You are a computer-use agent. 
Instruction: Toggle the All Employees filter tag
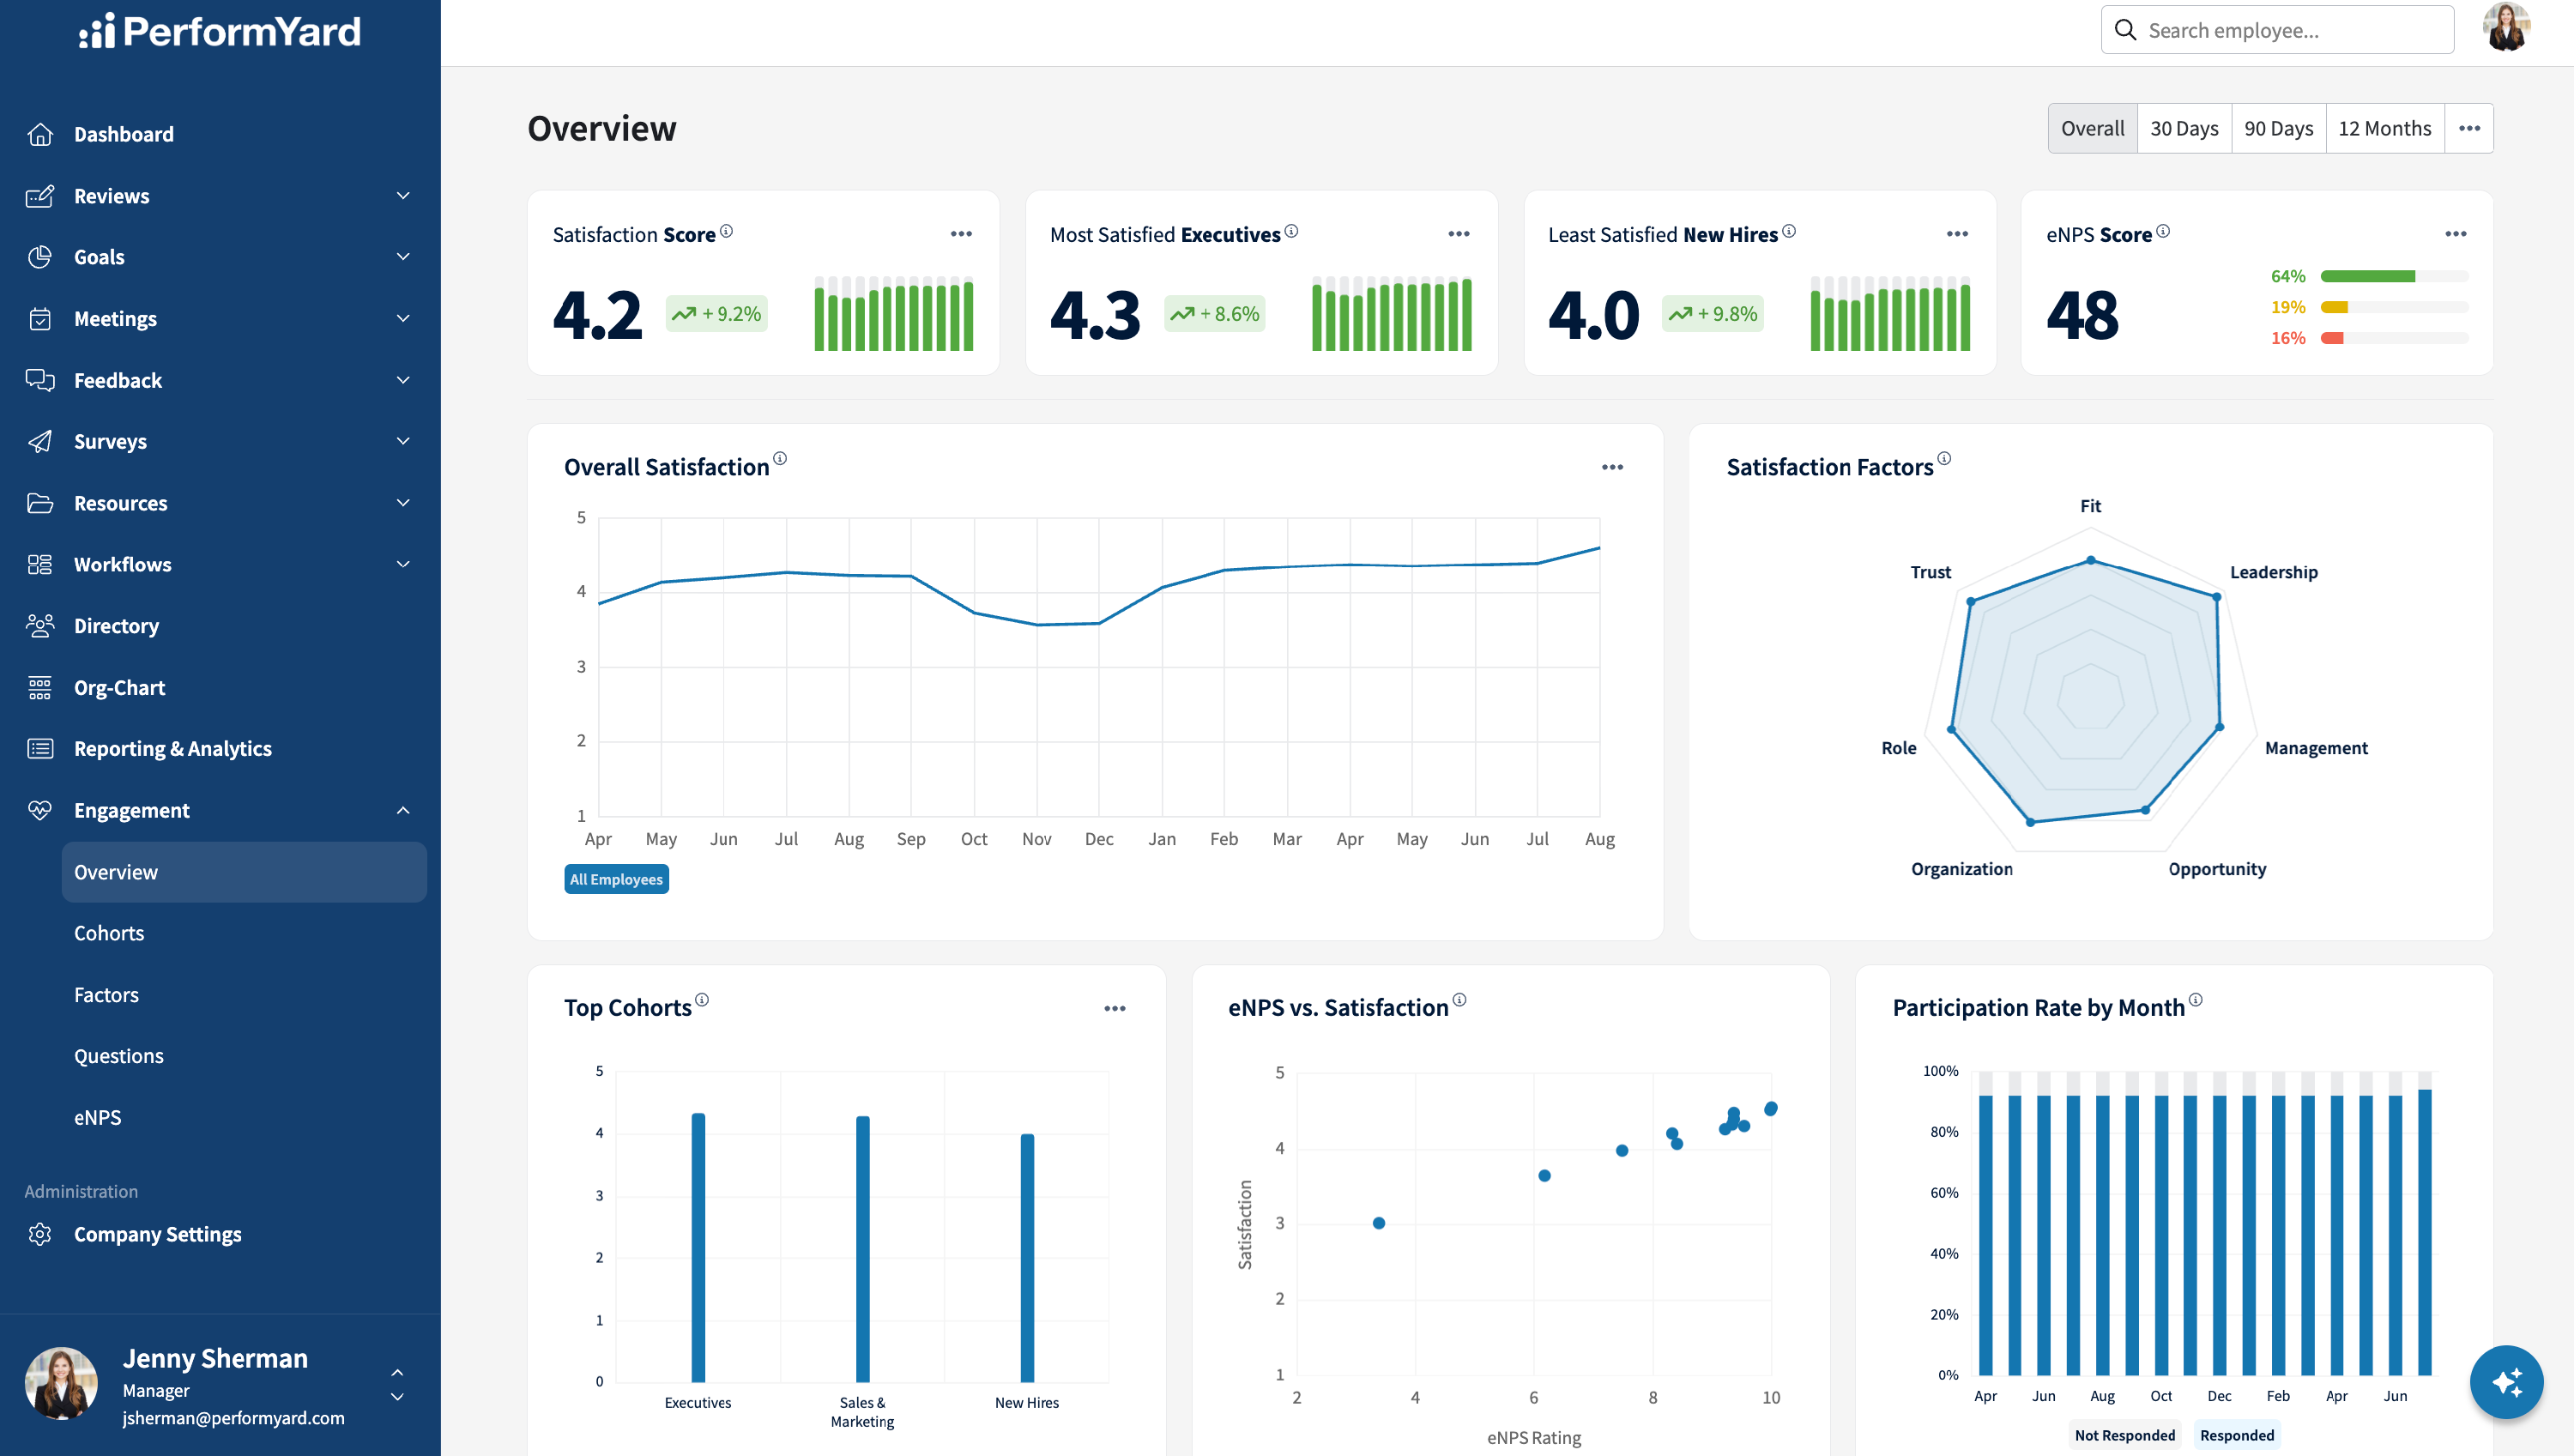coord(616,879)
